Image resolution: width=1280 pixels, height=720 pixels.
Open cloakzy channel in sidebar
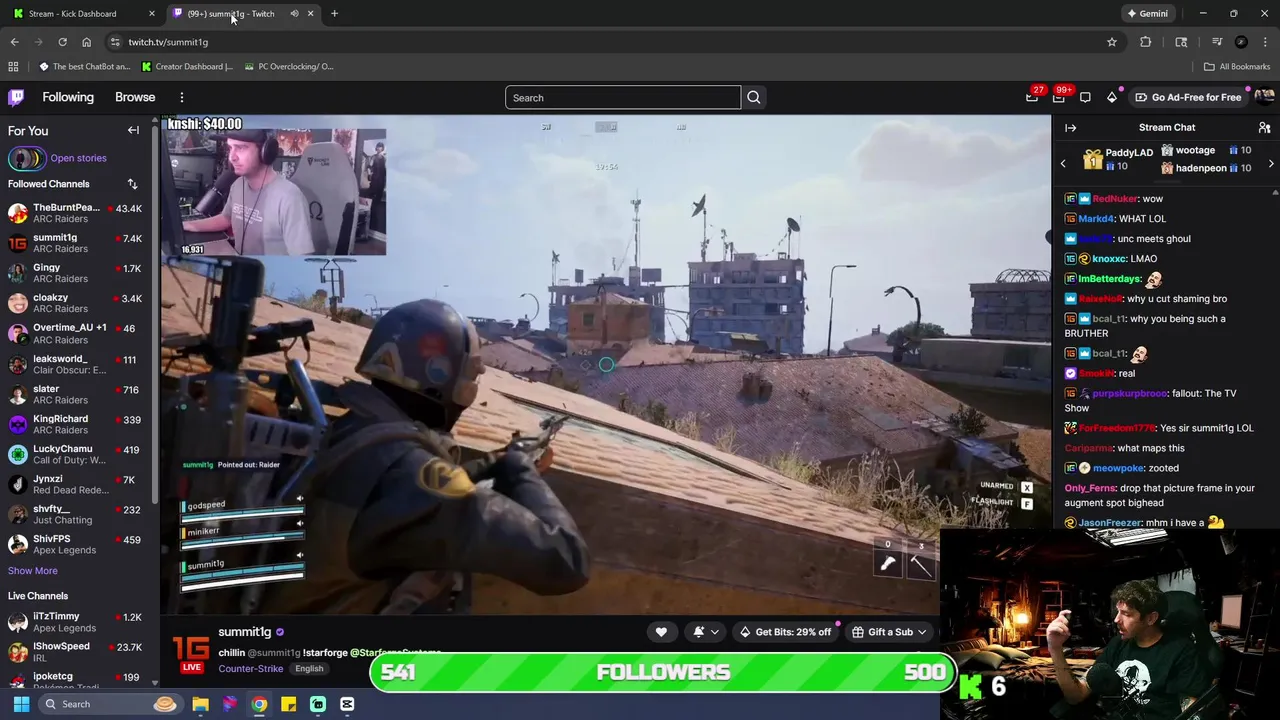tap(75, 303)
